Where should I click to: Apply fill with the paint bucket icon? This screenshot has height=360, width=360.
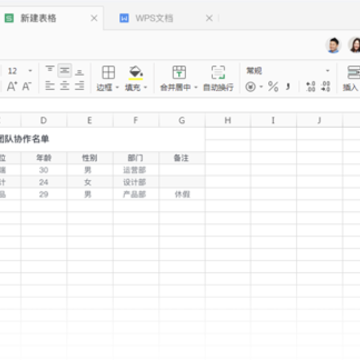pyautogui.click(x=136, y=71)
